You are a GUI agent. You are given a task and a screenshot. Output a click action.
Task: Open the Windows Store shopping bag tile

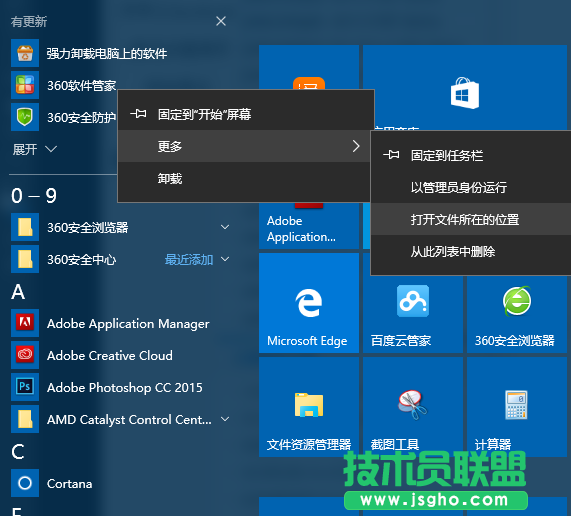(465, 87)
